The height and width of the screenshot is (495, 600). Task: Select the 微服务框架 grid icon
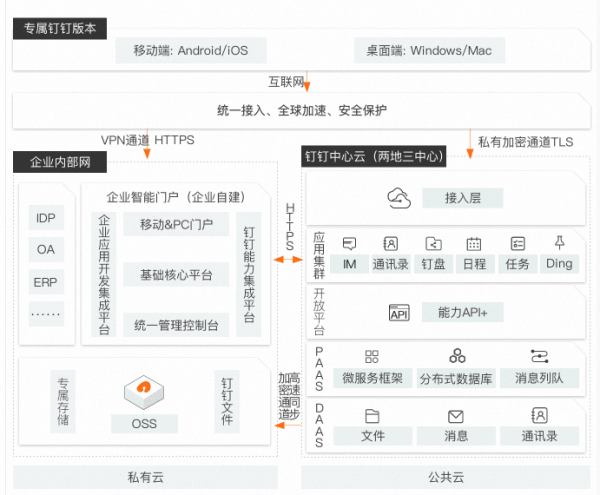coord(372,356)
